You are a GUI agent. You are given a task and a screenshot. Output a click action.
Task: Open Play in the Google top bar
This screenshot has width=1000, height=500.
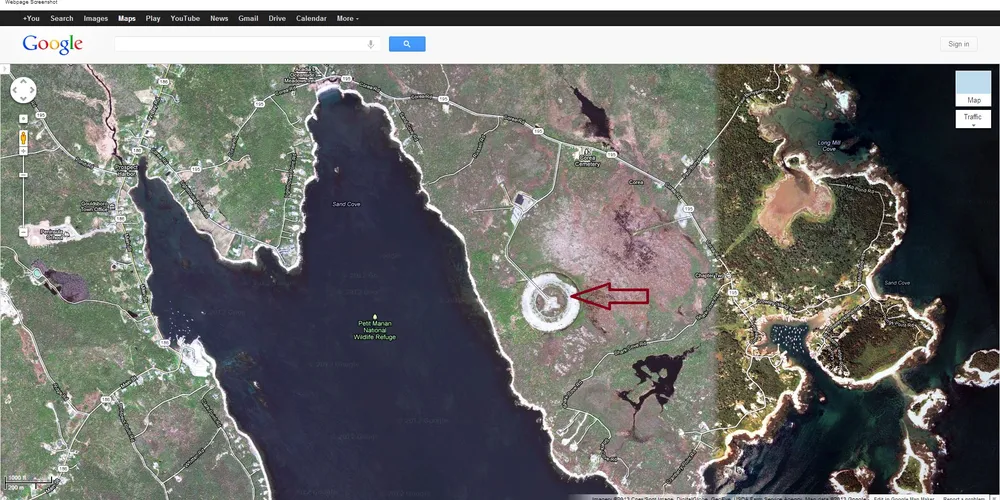[153, 18]
